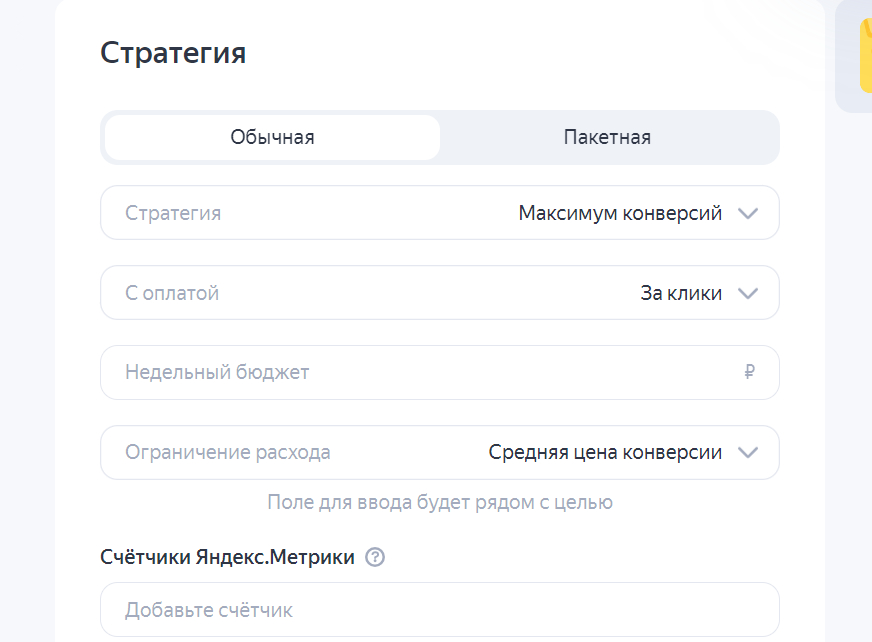Click the gray Стратегия label inside the dropdown
The image size is (872, 642).
coord(173,213)
